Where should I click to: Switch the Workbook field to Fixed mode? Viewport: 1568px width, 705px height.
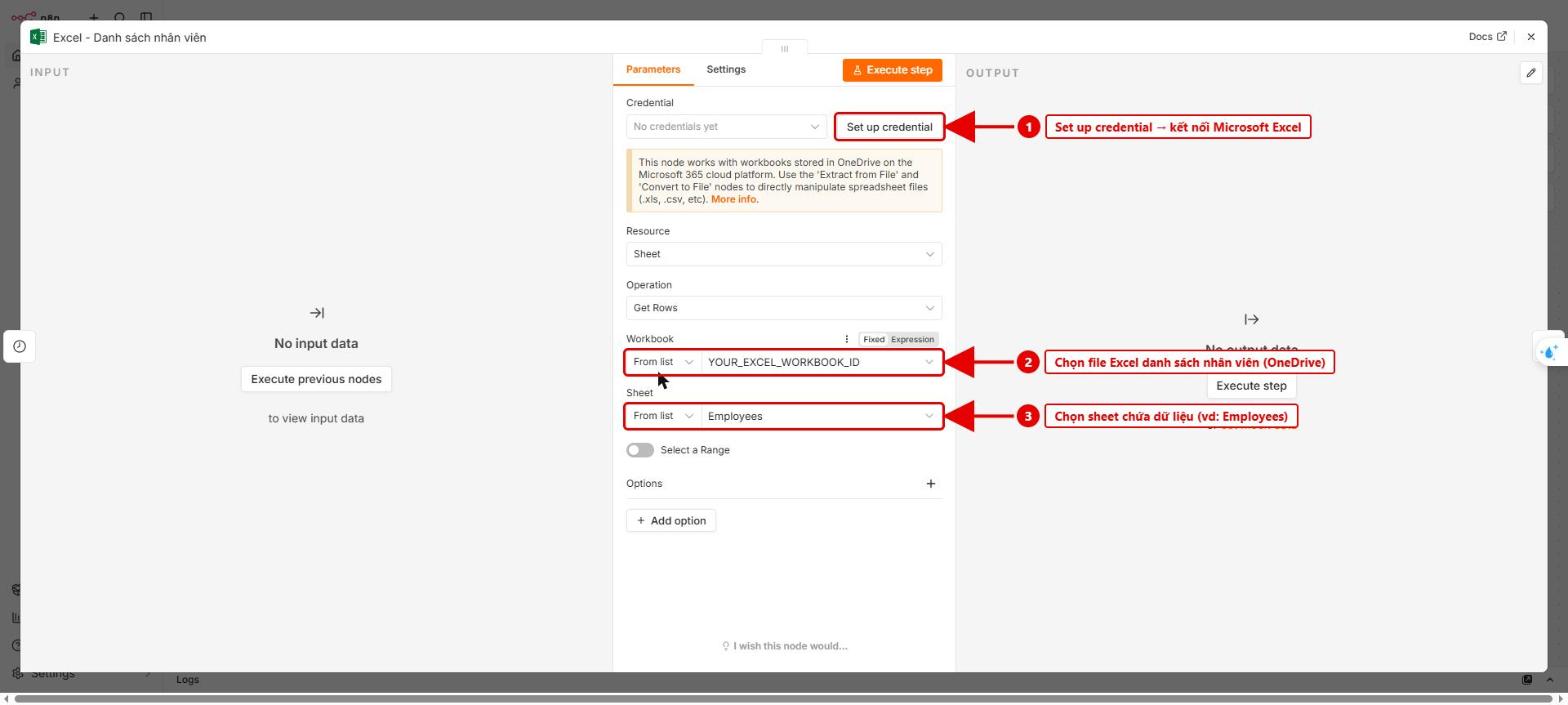873,339
